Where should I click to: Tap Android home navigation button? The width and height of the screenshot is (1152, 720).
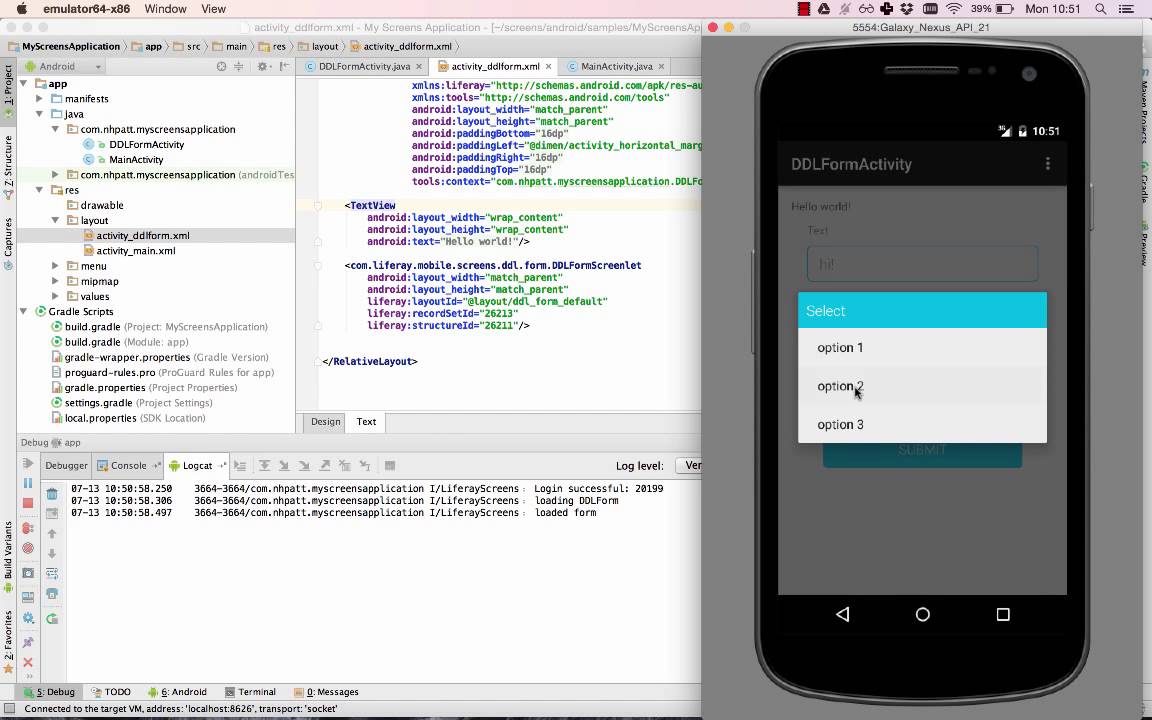pos(923,614)
